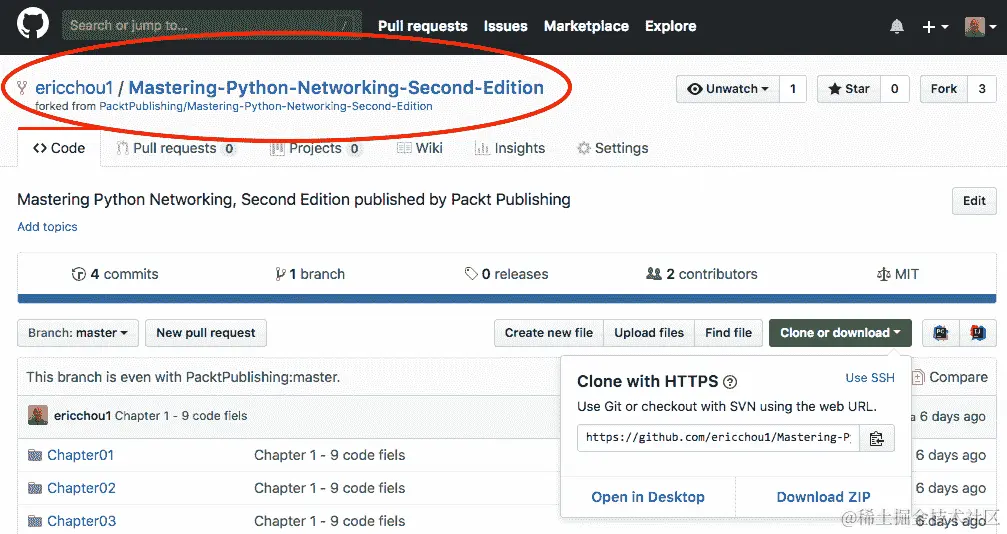Star this repository
Screen dimensions: 1007x534
(848, 89)
